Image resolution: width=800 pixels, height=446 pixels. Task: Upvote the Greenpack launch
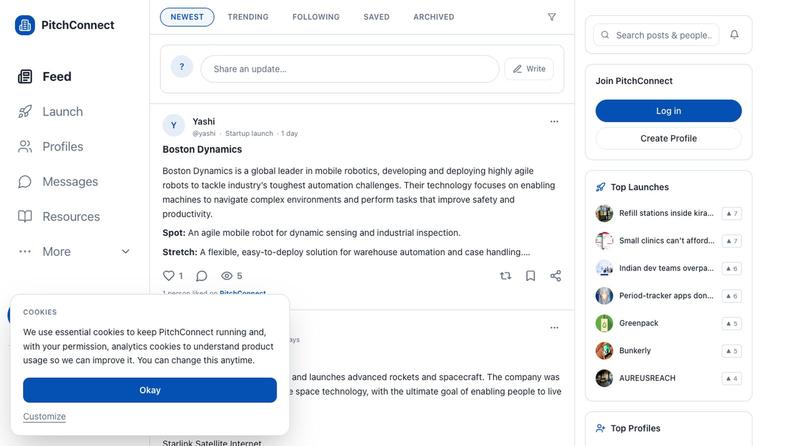pyautogui.click(x=732, y=324)
